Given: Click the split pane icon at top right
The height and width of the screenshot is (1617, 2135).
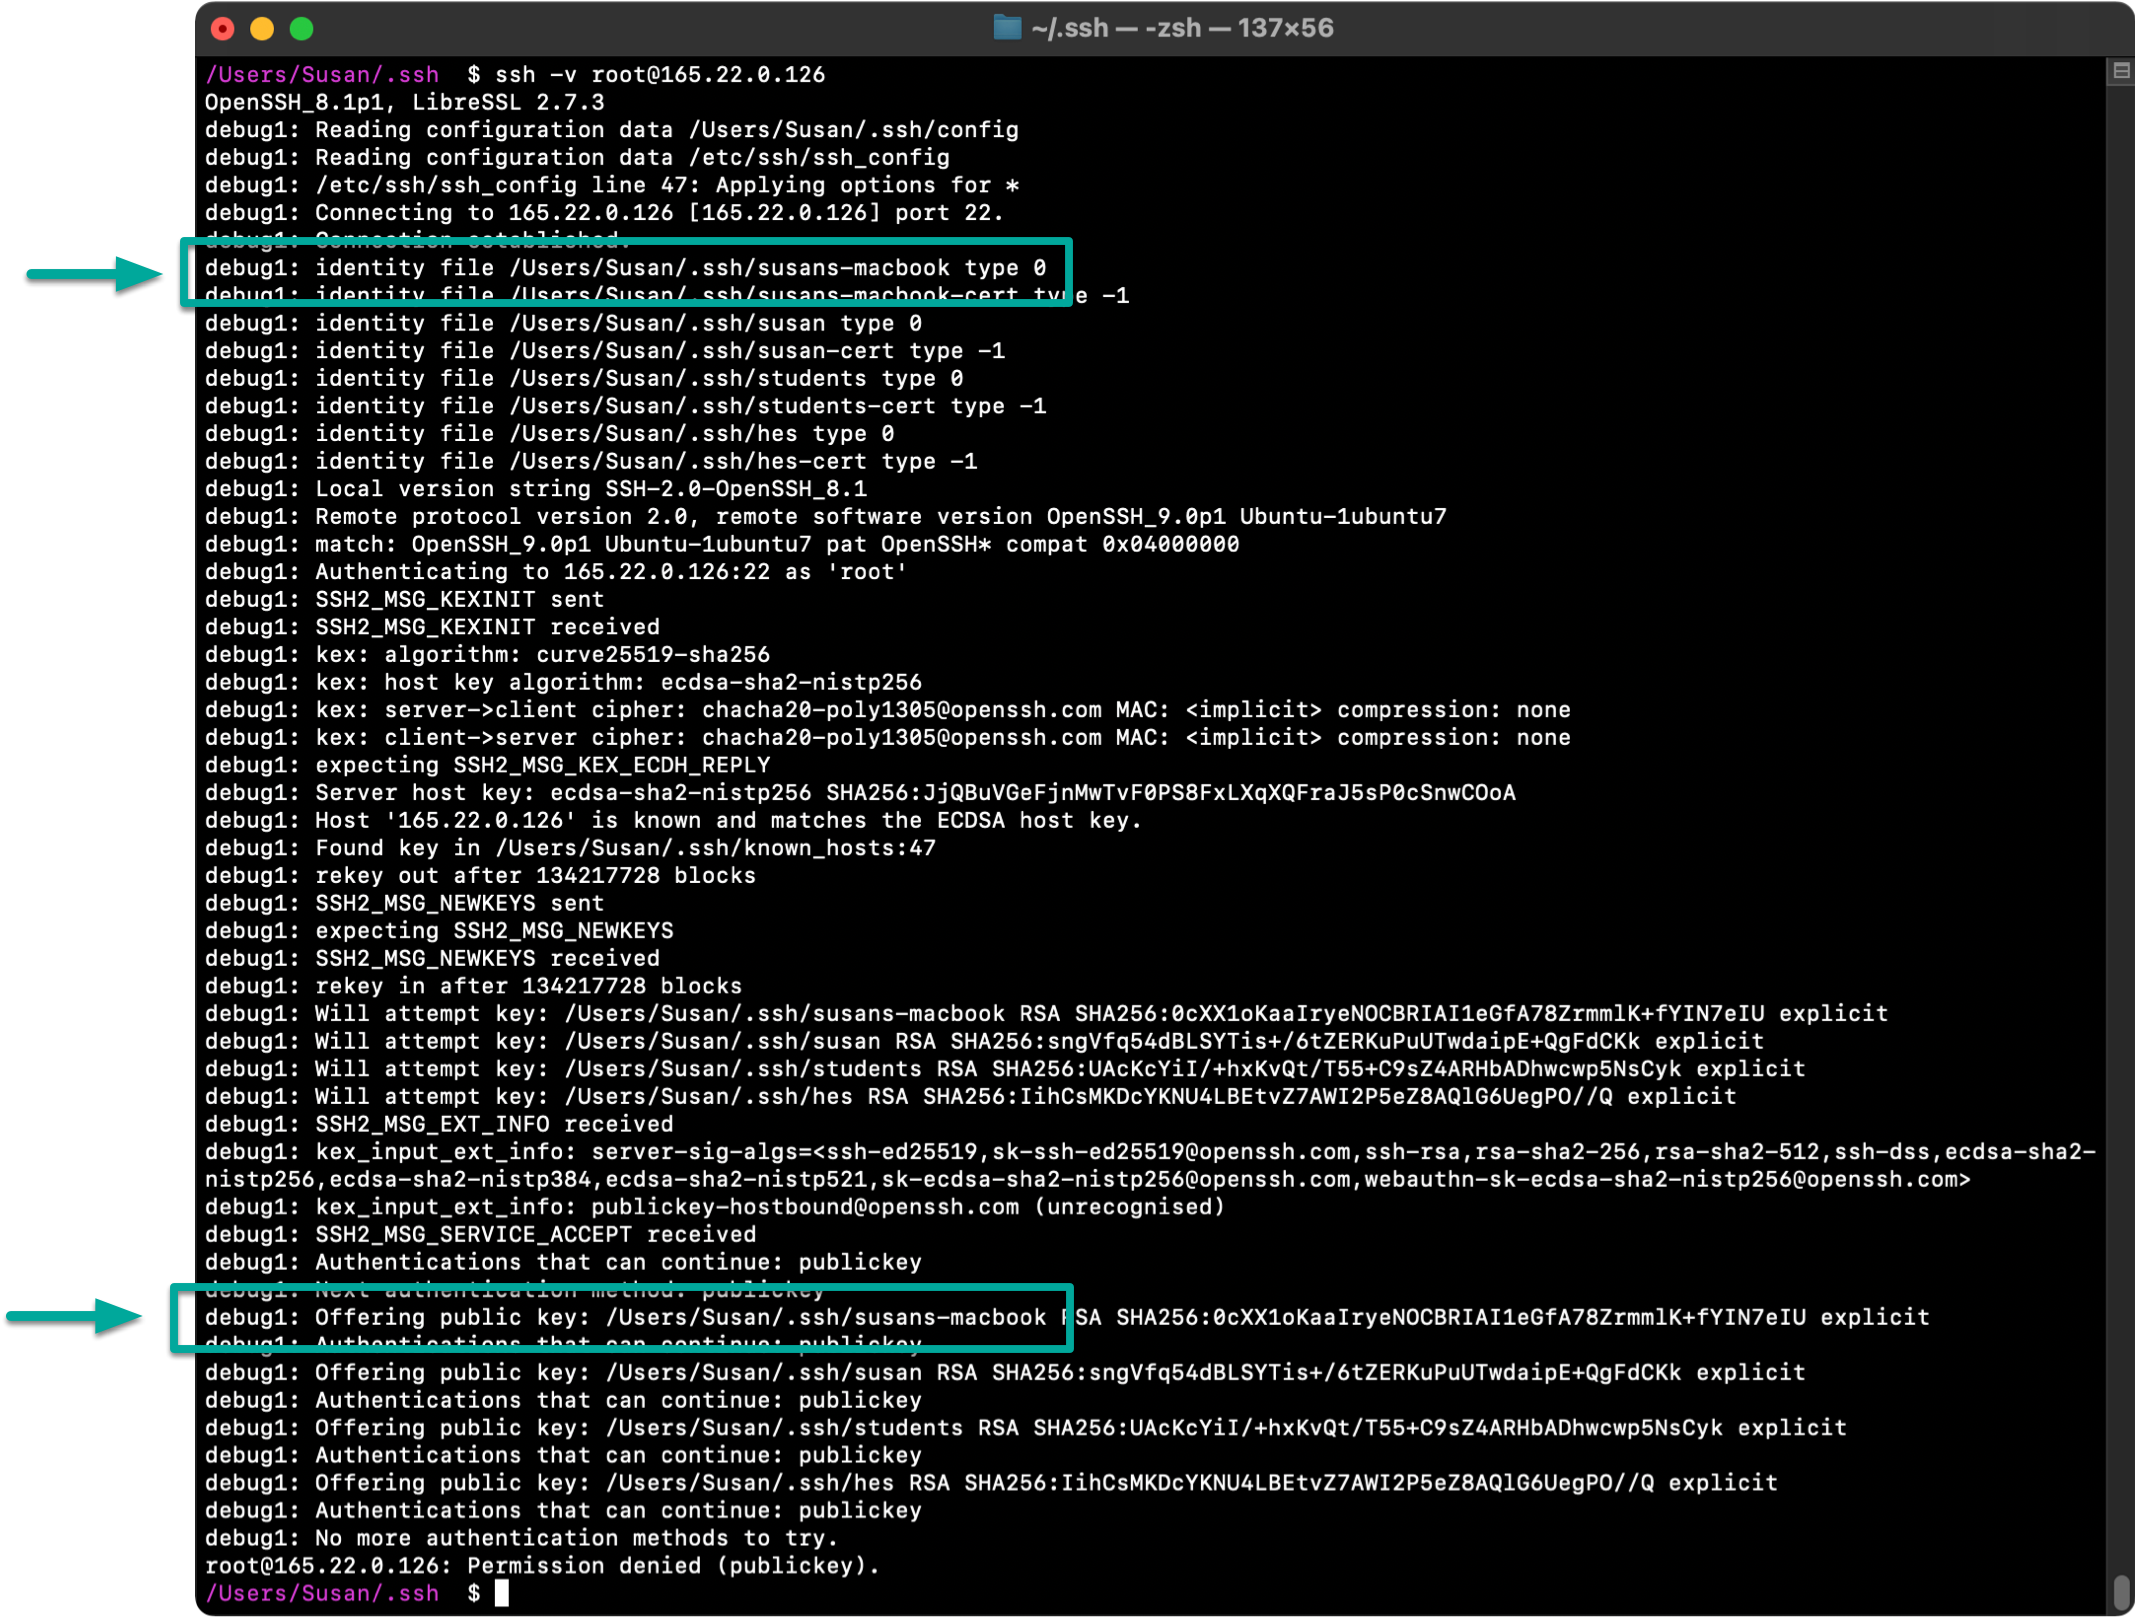Looking at the screenshot, I should 2120,71.
